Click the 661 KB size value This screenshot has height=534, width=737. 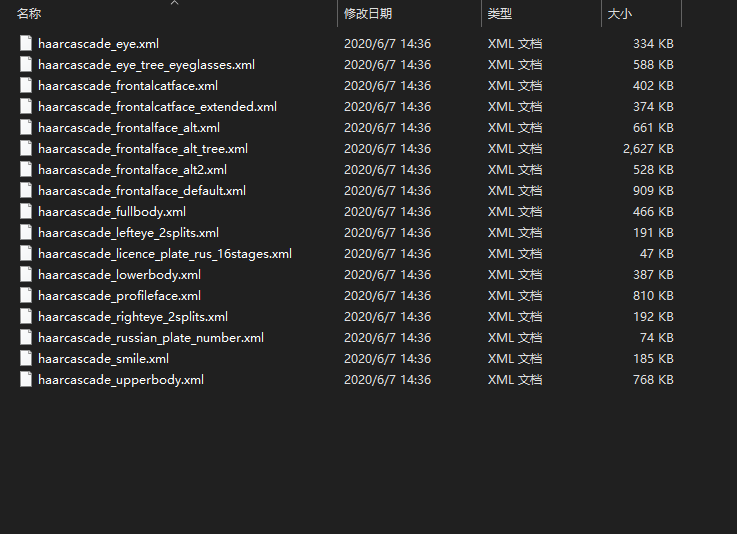[x=653, y=128]
